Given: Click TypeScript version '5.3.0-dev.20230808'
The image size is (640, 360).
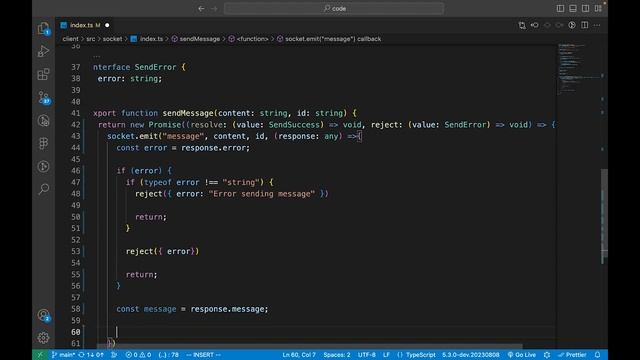Looking at the screenshot, I should 470,355.
